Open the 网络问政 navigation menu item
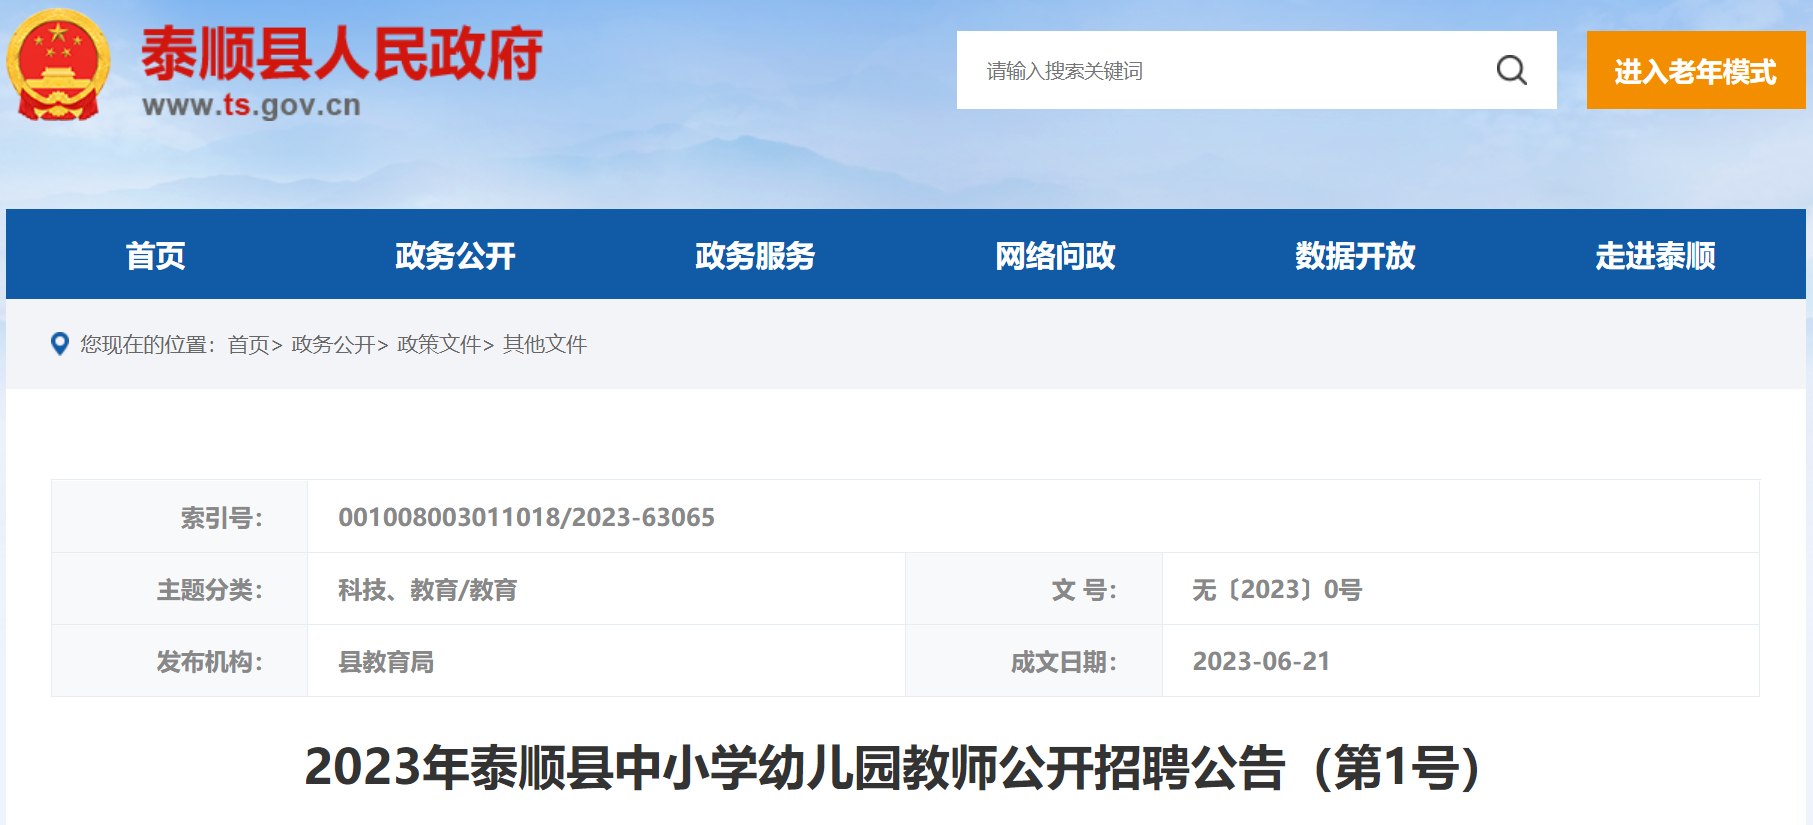1813x825 pixels. 1056,255
